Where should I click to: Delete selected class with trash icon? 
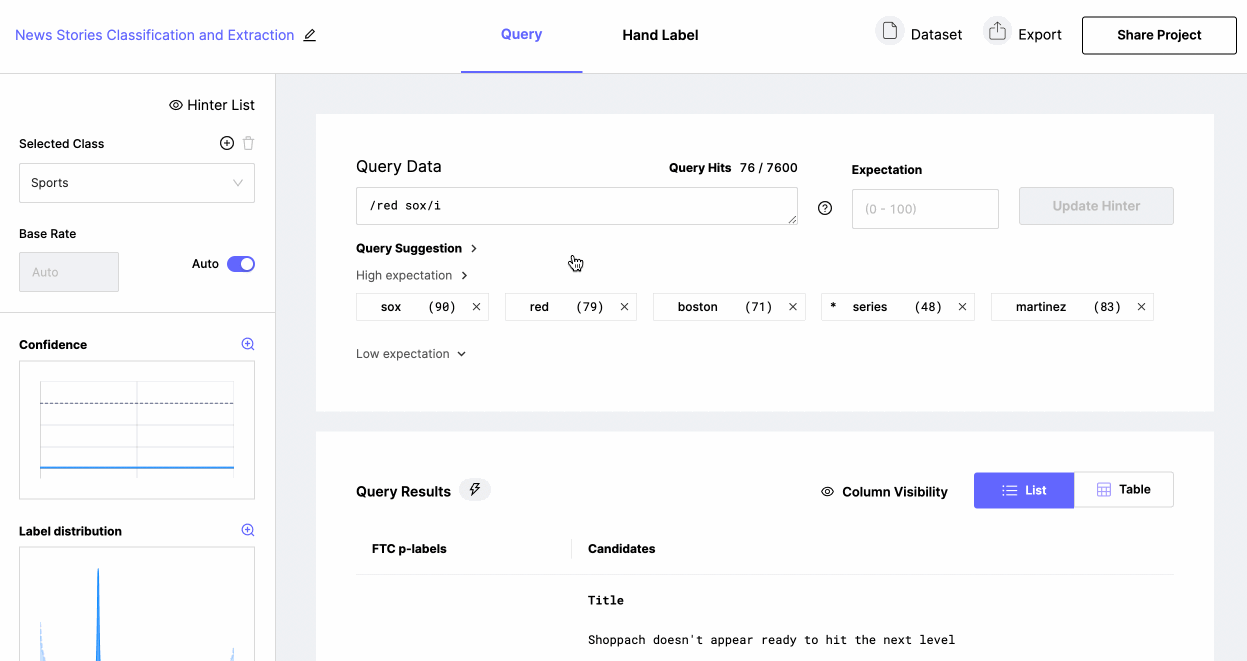pos(248,143)
